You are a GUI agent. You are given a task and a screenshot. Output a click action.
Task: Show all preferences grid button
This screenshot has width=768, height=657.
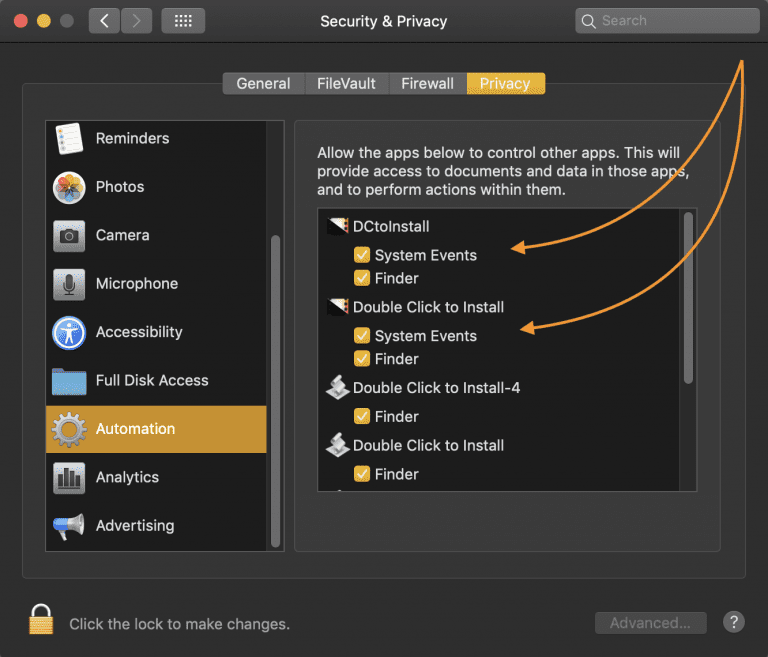coord(183,21)
